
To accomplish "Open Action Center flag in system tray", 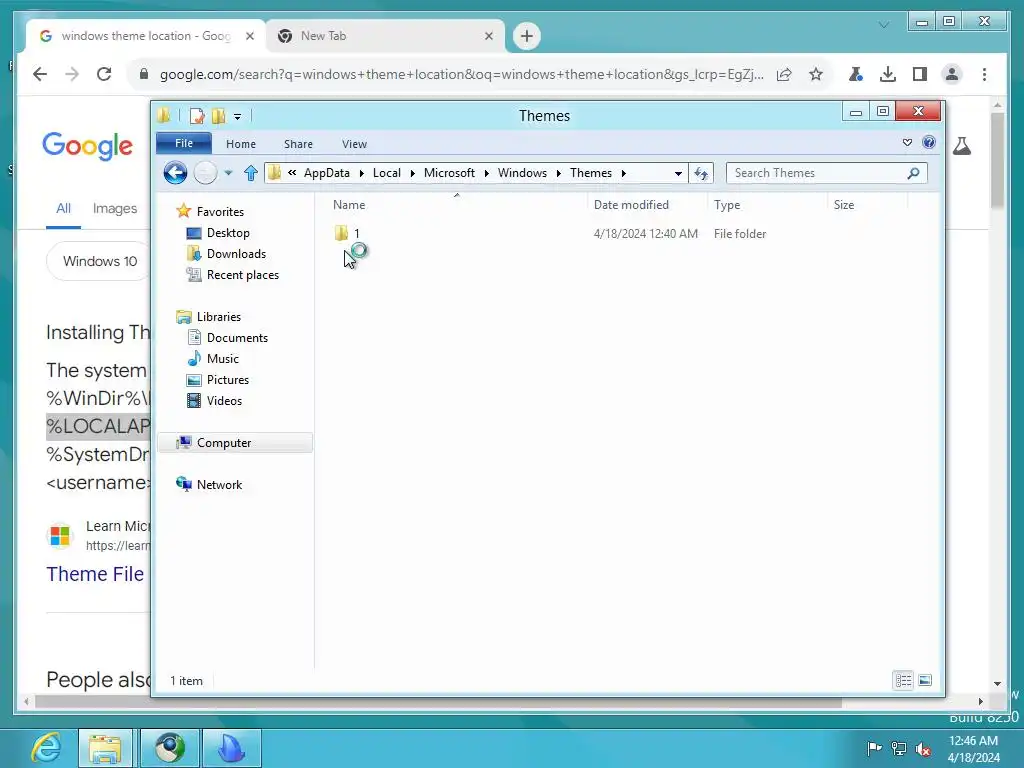I will pyautogui.click(x=874, y=748).
